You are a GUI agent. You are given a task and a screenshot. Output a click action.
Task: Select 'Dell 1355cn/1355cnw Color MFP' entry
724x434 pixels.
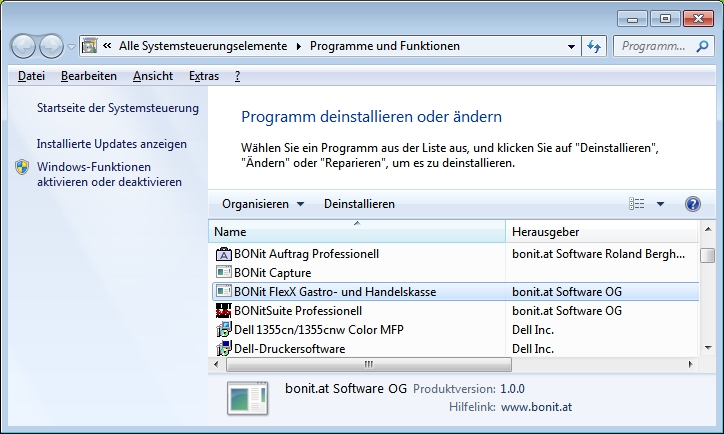click(319, 330)
